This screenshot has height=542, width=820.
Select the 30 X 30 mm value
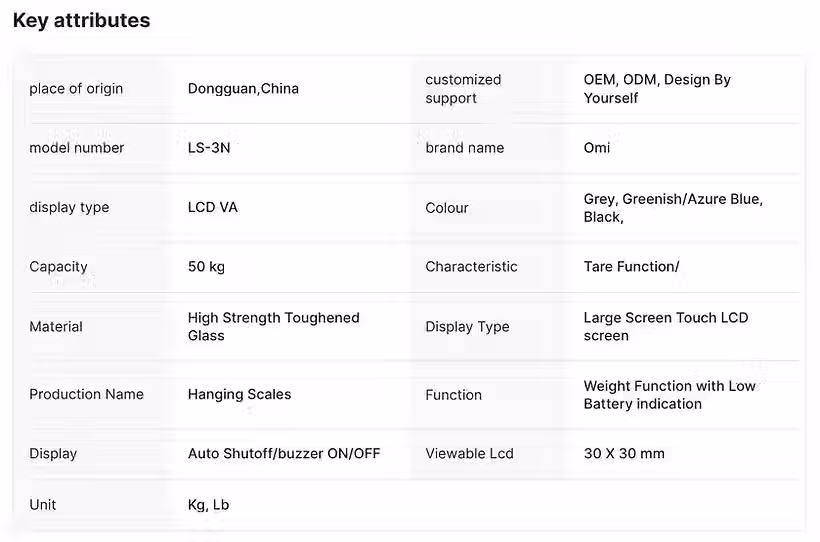[624, 453]
